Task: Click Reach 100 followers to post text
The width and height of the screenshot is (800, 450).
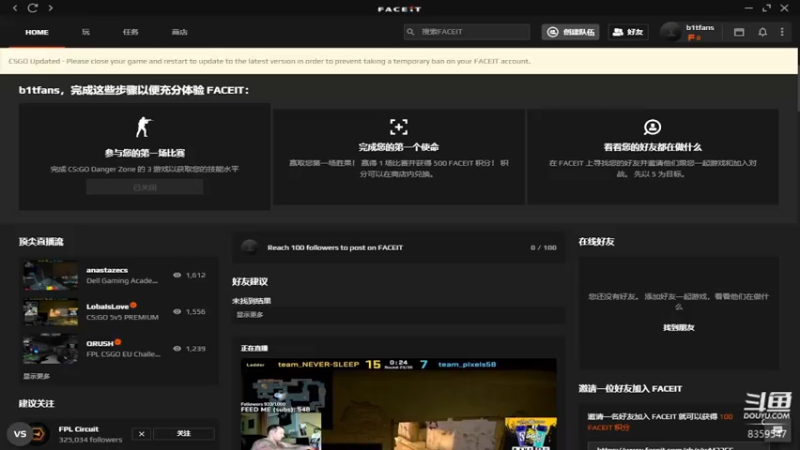Action: coord(335,247)
